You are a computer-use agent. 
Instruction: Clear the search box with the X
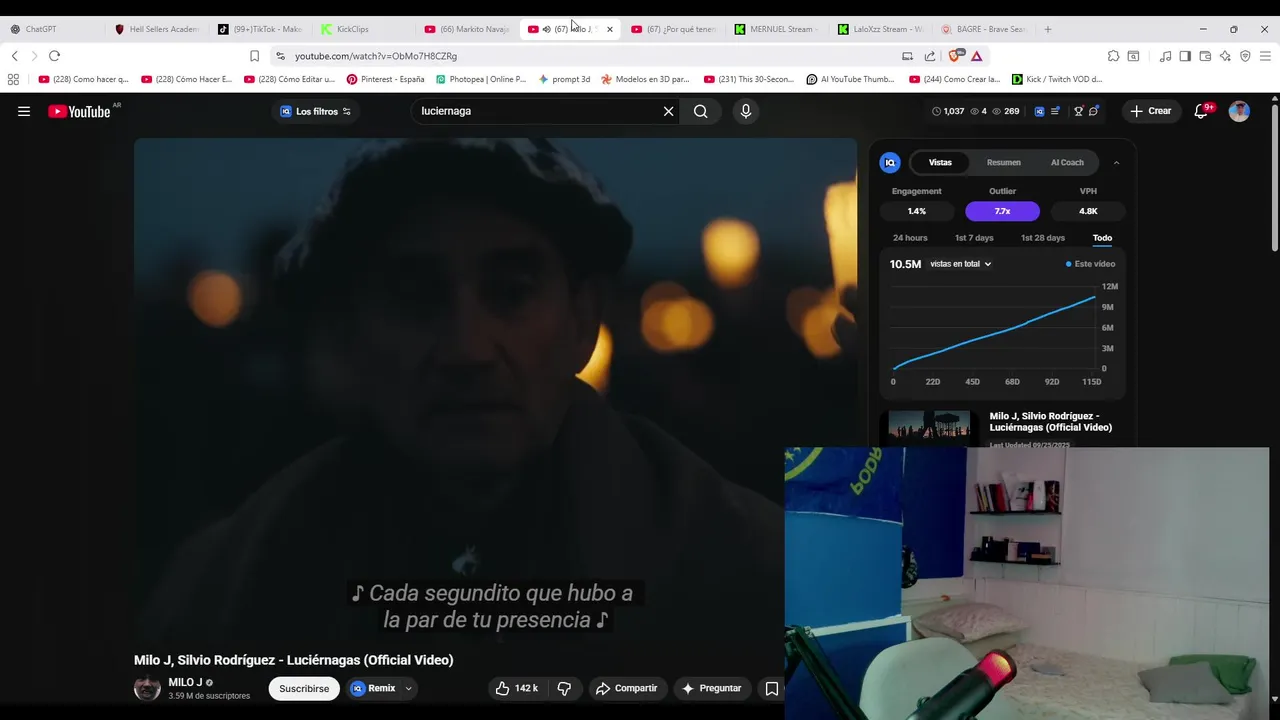coord(668,111)
